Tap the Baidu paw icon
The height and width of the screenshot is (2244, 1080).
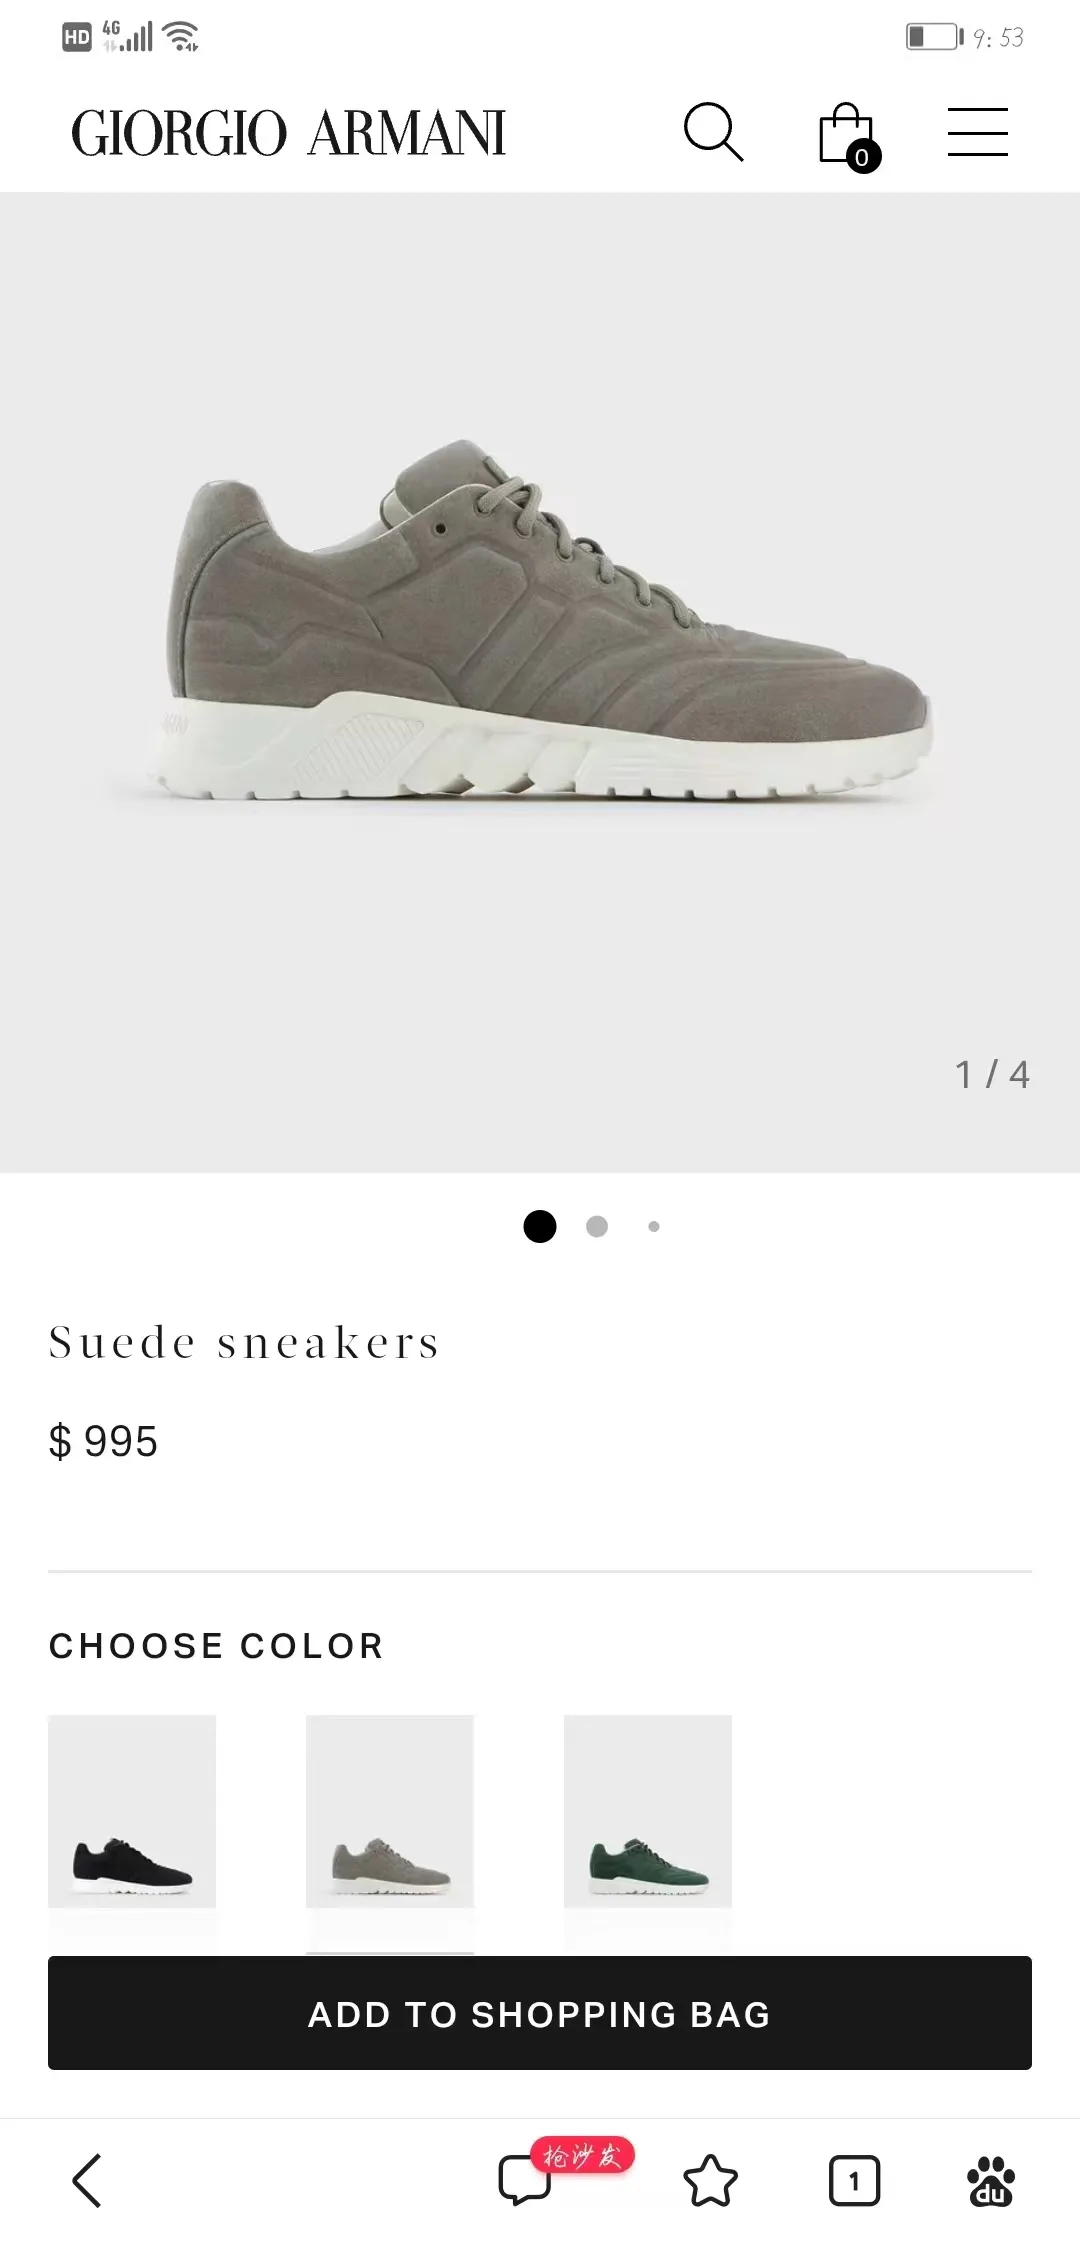(x=991, y=2181)
